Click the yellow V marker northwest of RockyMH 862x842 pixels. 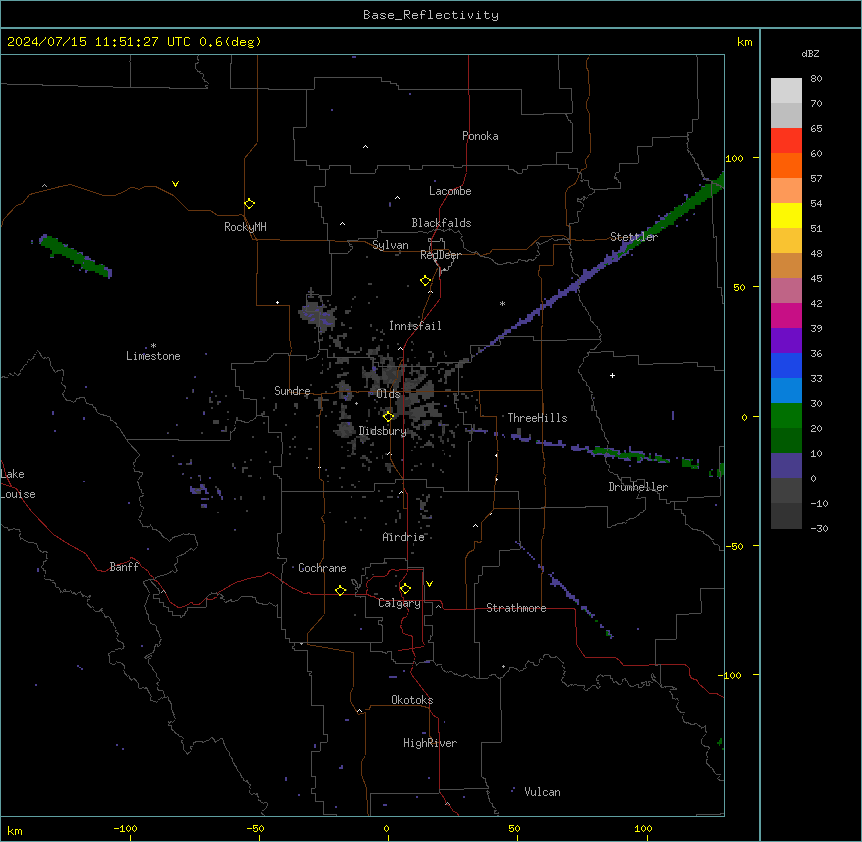pyautogui.click(x=175, y=184)
